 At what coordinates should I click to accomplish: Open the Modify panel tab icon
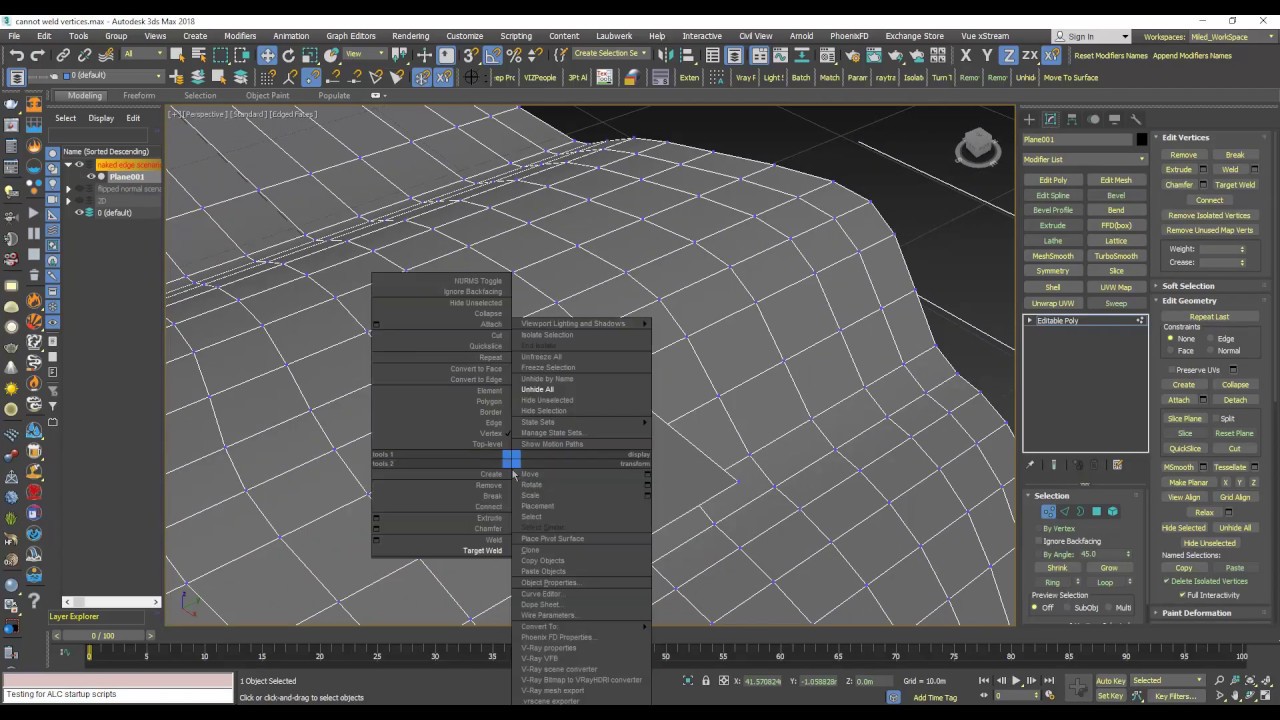coord(1050,119)
